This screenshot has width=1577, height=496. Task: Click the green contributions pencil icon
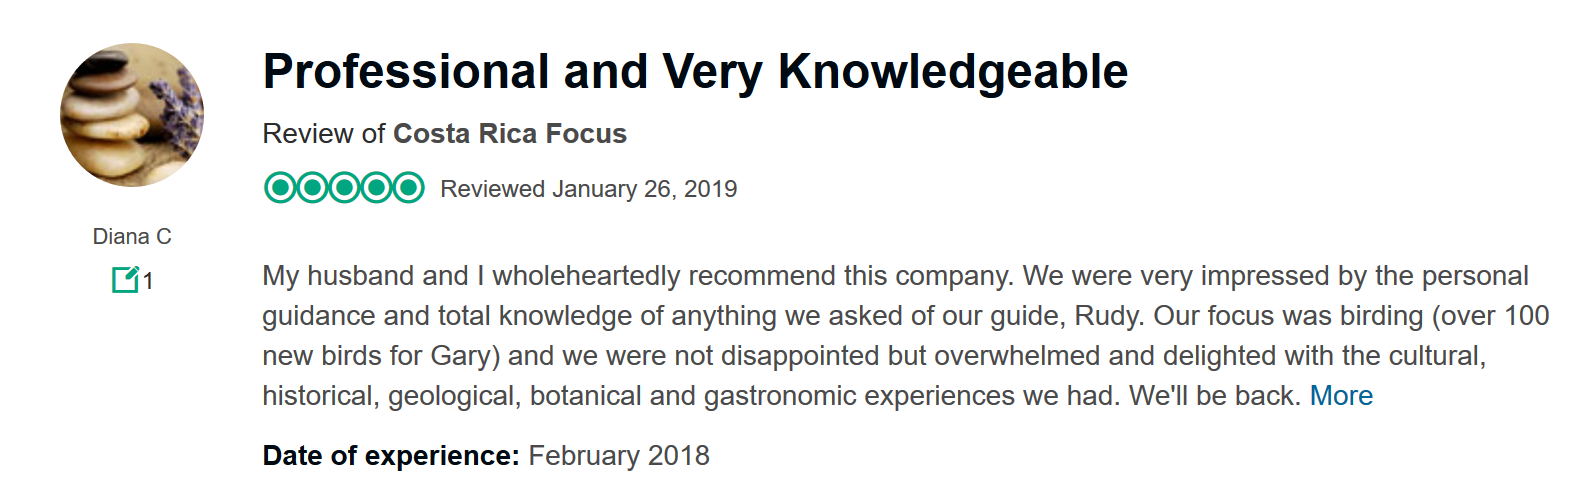125,279
